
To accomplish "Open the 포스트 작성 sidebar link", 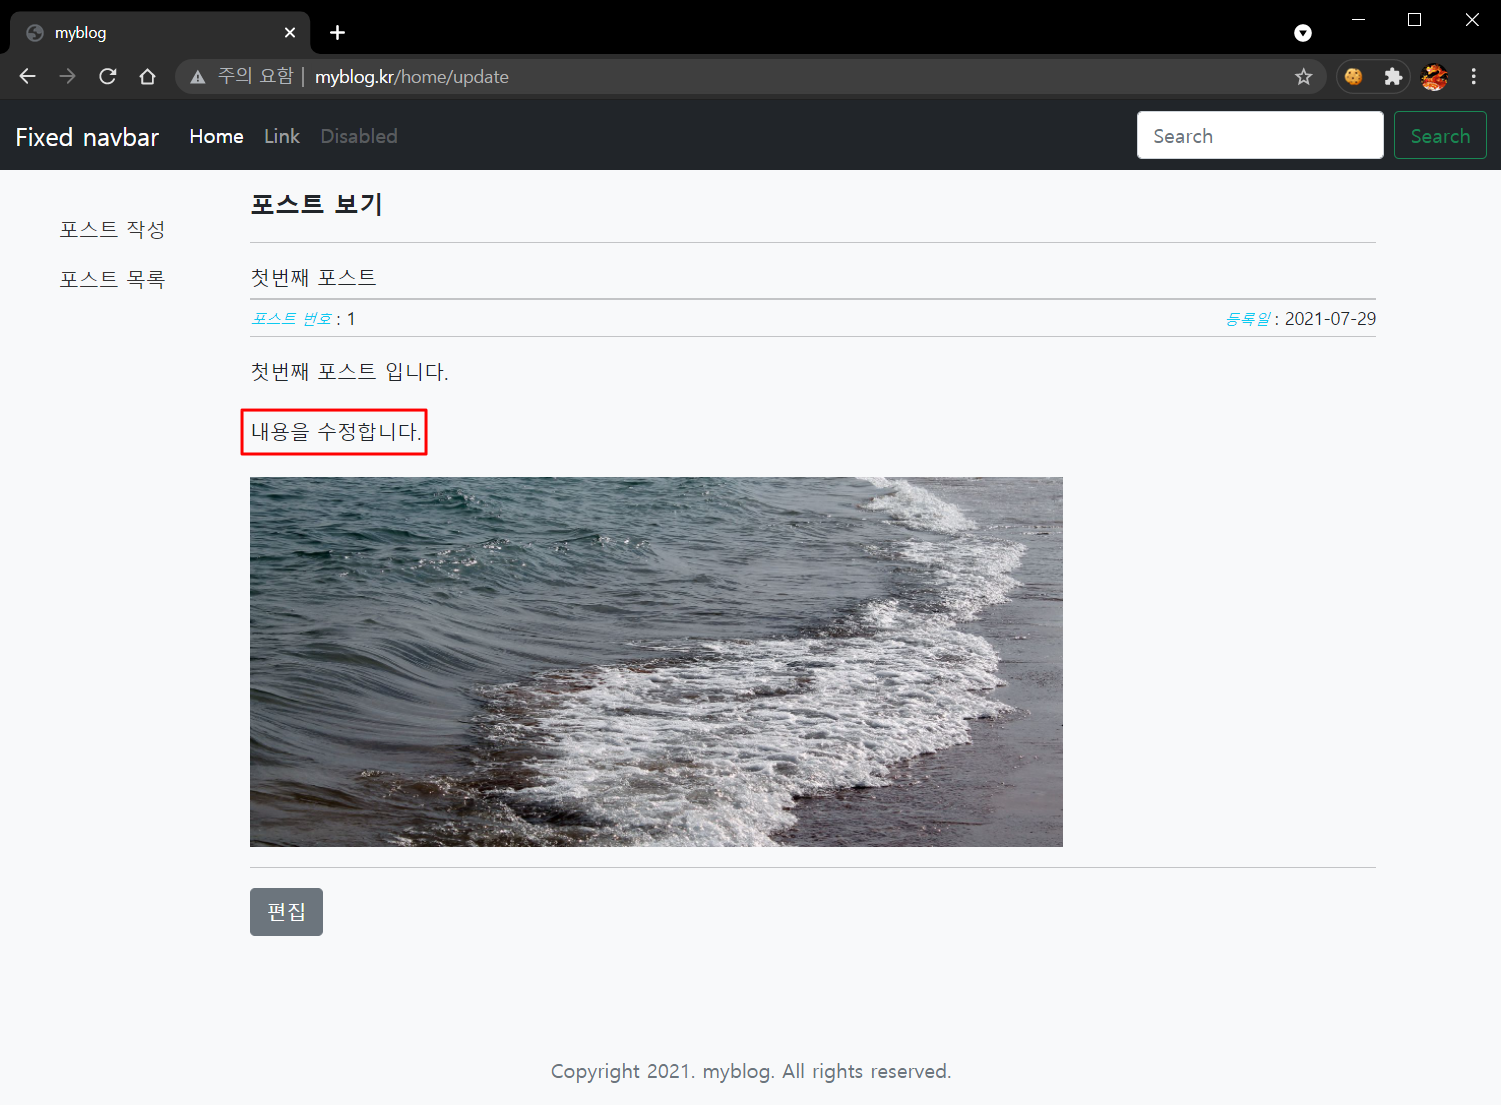I will coord(112,229).
